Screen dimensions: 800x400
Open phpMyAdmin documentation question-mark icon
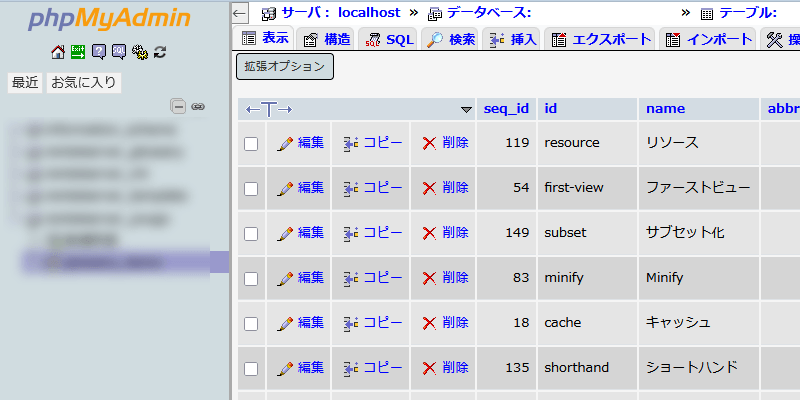[x=98, y=52]
